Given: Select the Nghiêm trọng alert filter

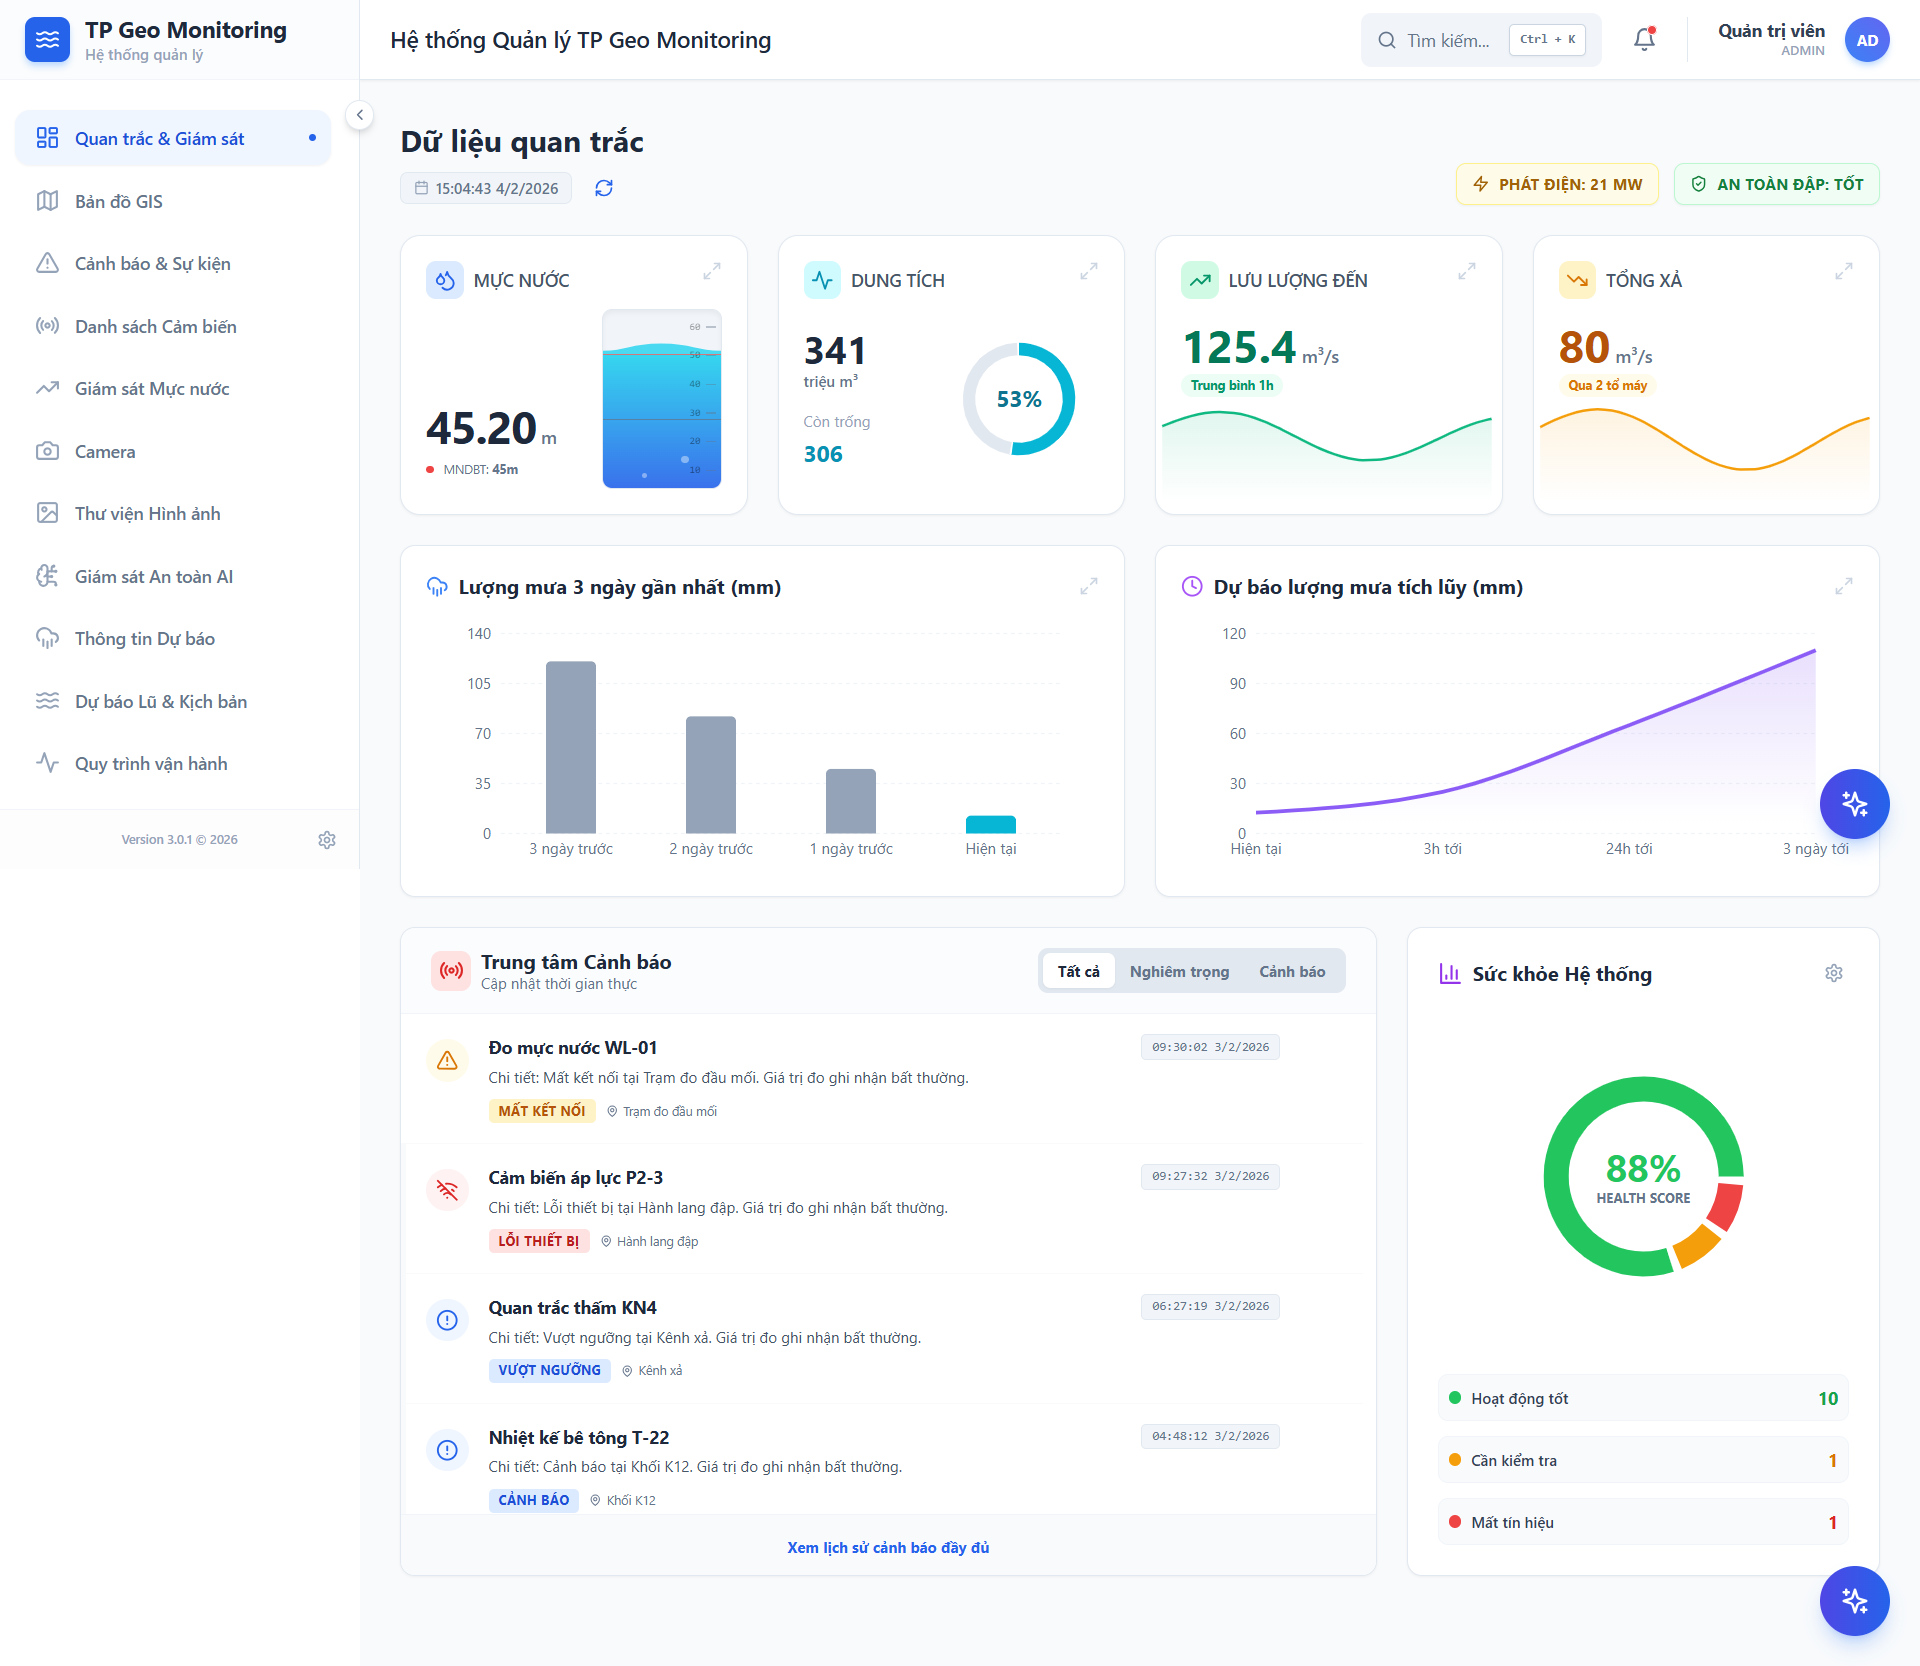Looking at the screenshot, I should click(x=1179, y=971).
